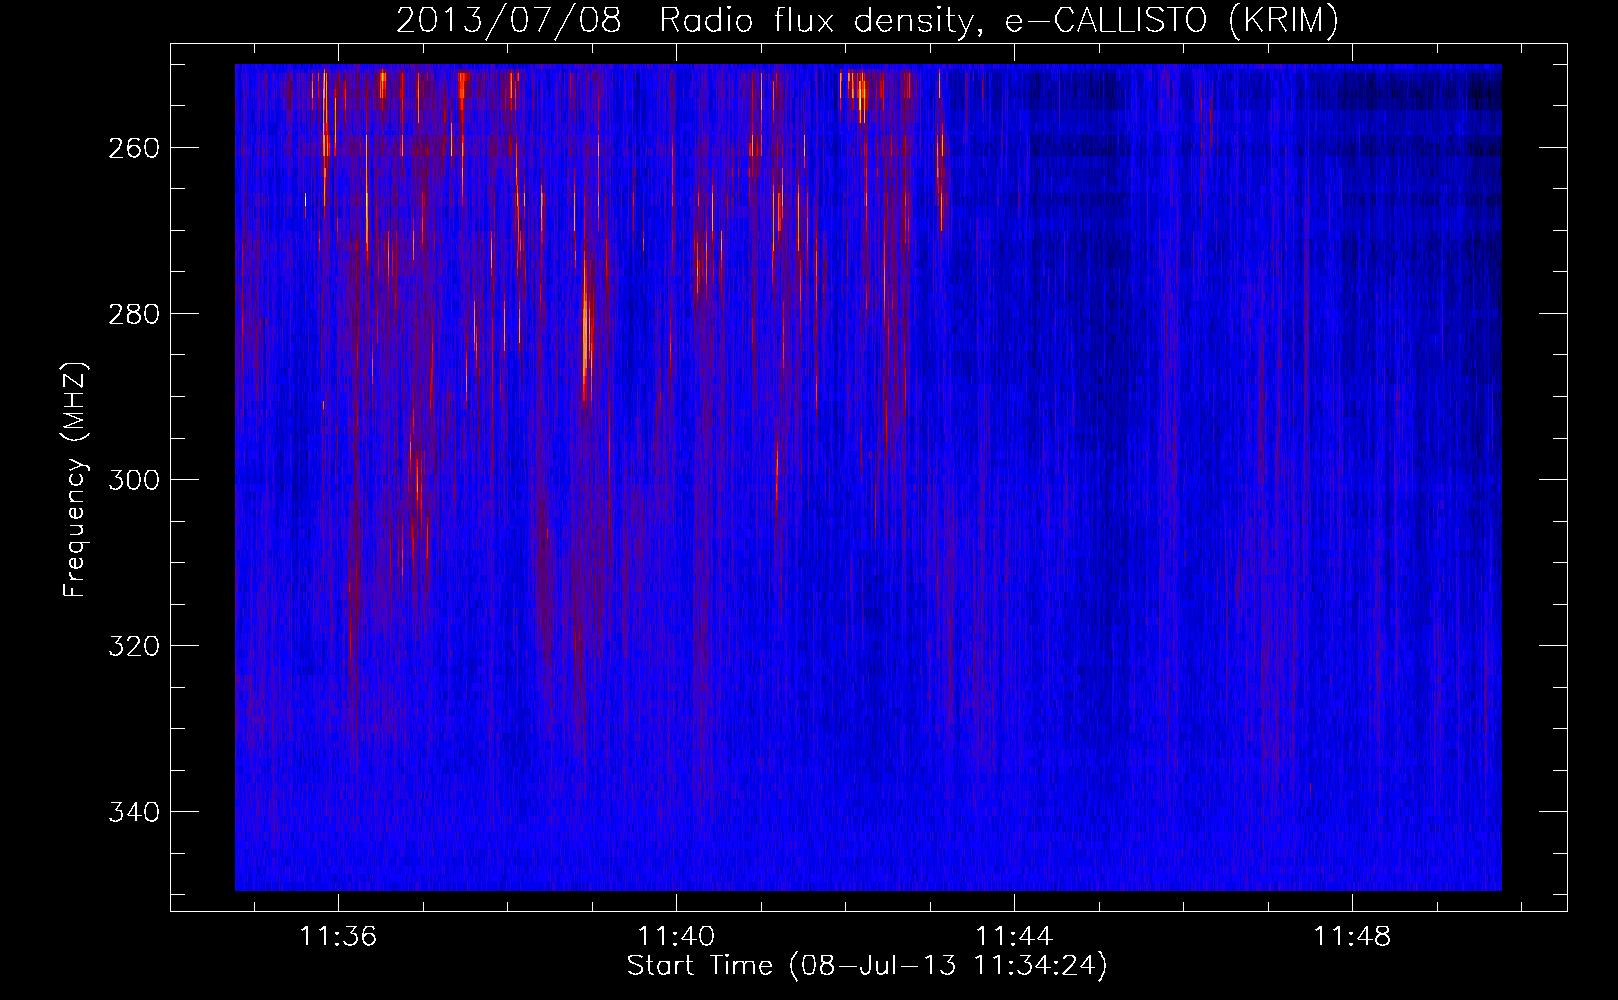The width and height of the screenshot is (1618, 1000).
Task: Click the "Frequency (MHZ)" axis label
Action: point(75,479)
